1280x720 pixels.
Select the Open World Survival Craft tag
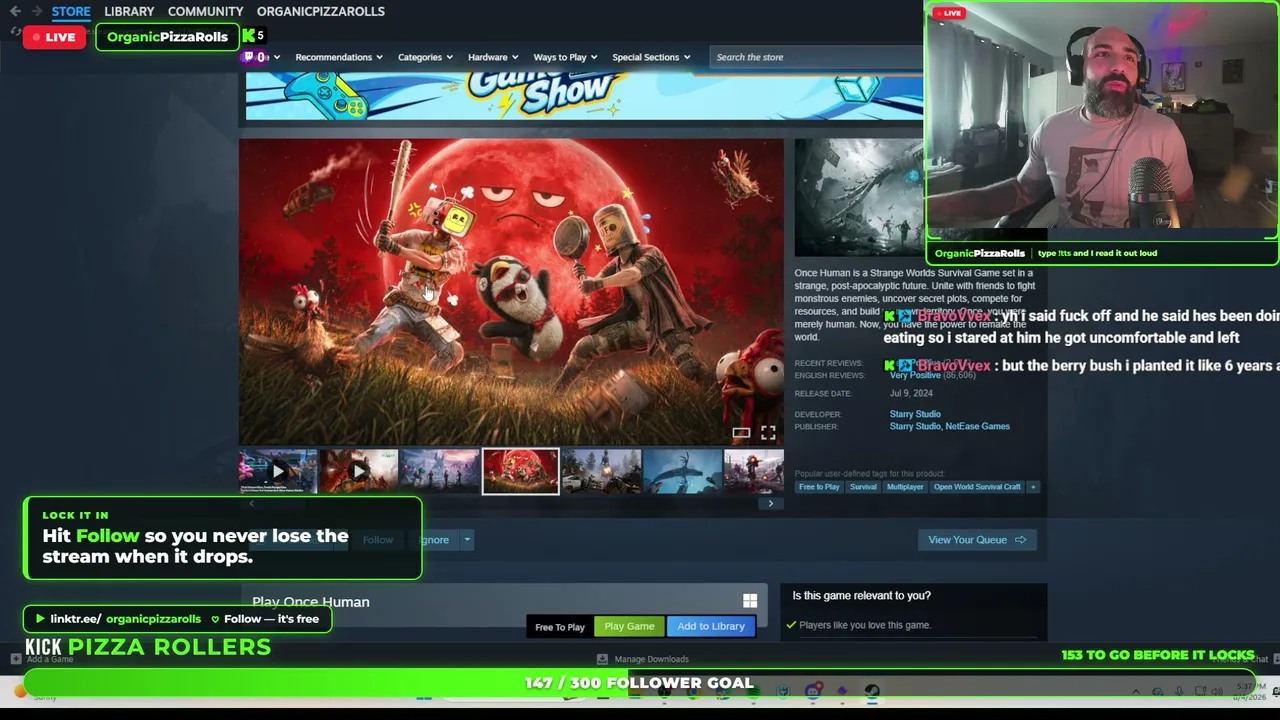[977, 487]
